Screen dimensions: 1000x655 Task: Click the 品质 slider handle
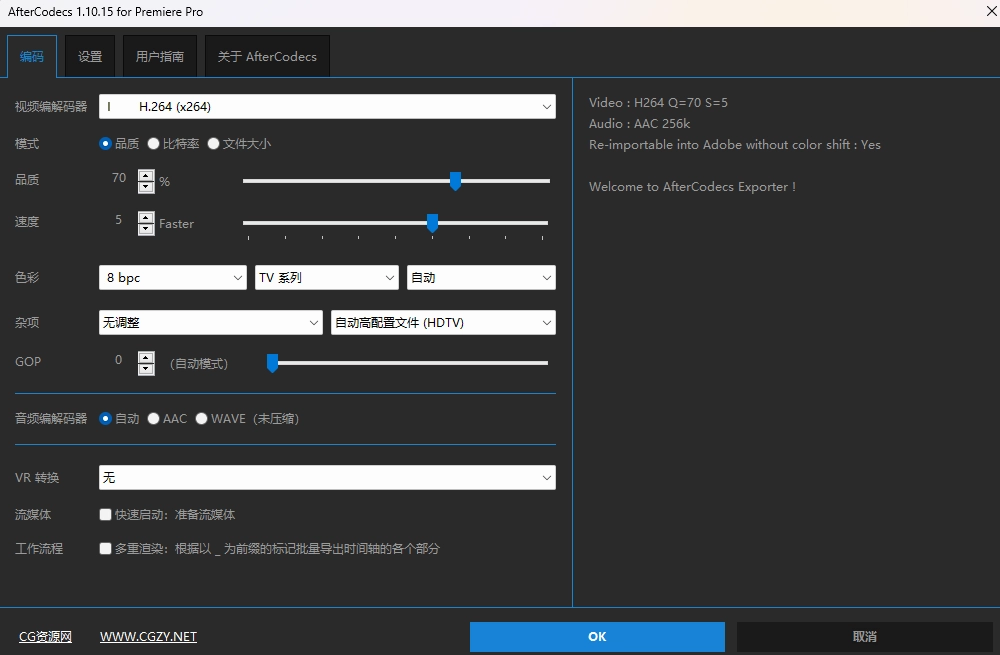coord(455,180)
